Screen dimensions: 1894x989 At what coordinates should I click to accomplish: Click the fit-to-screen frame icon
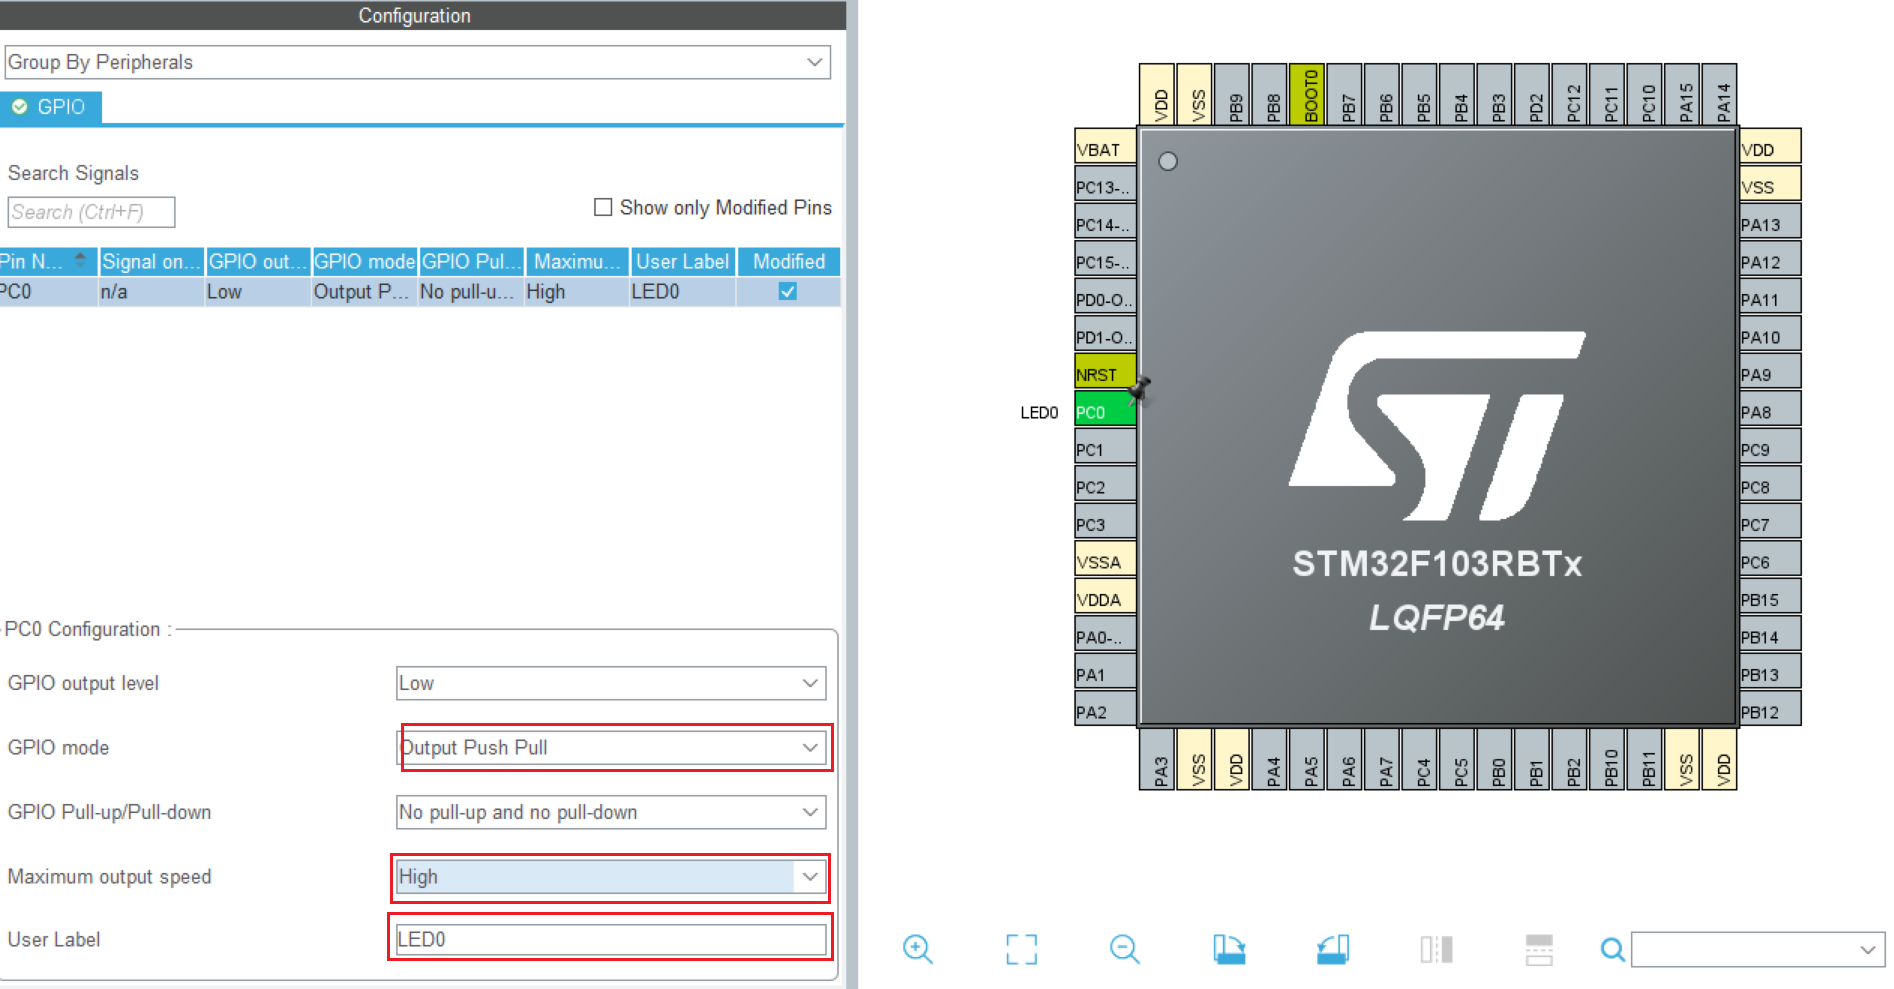point(1021,949)
